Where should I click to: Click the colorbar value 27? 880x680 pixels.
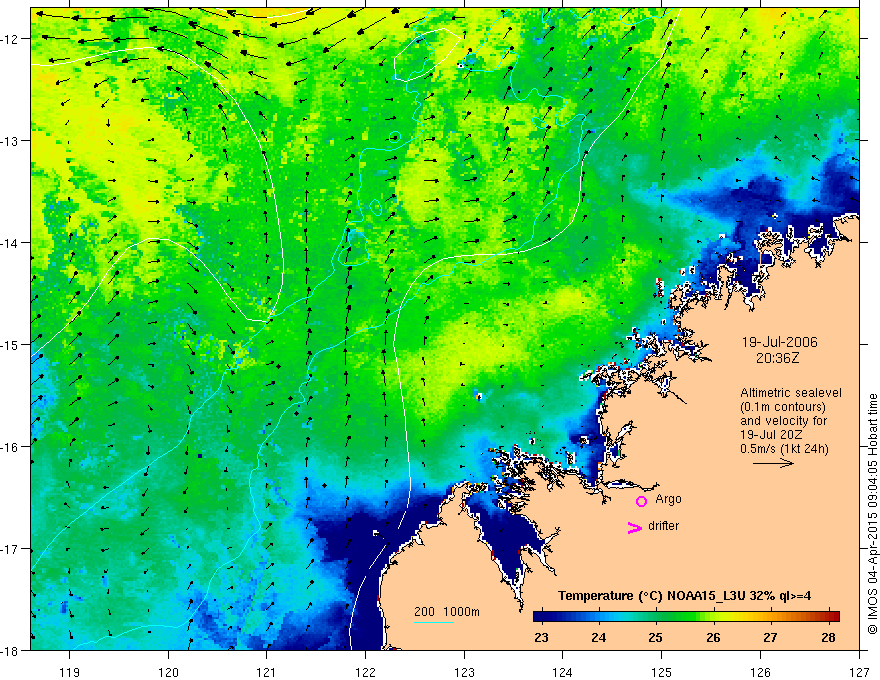(770, 637)
